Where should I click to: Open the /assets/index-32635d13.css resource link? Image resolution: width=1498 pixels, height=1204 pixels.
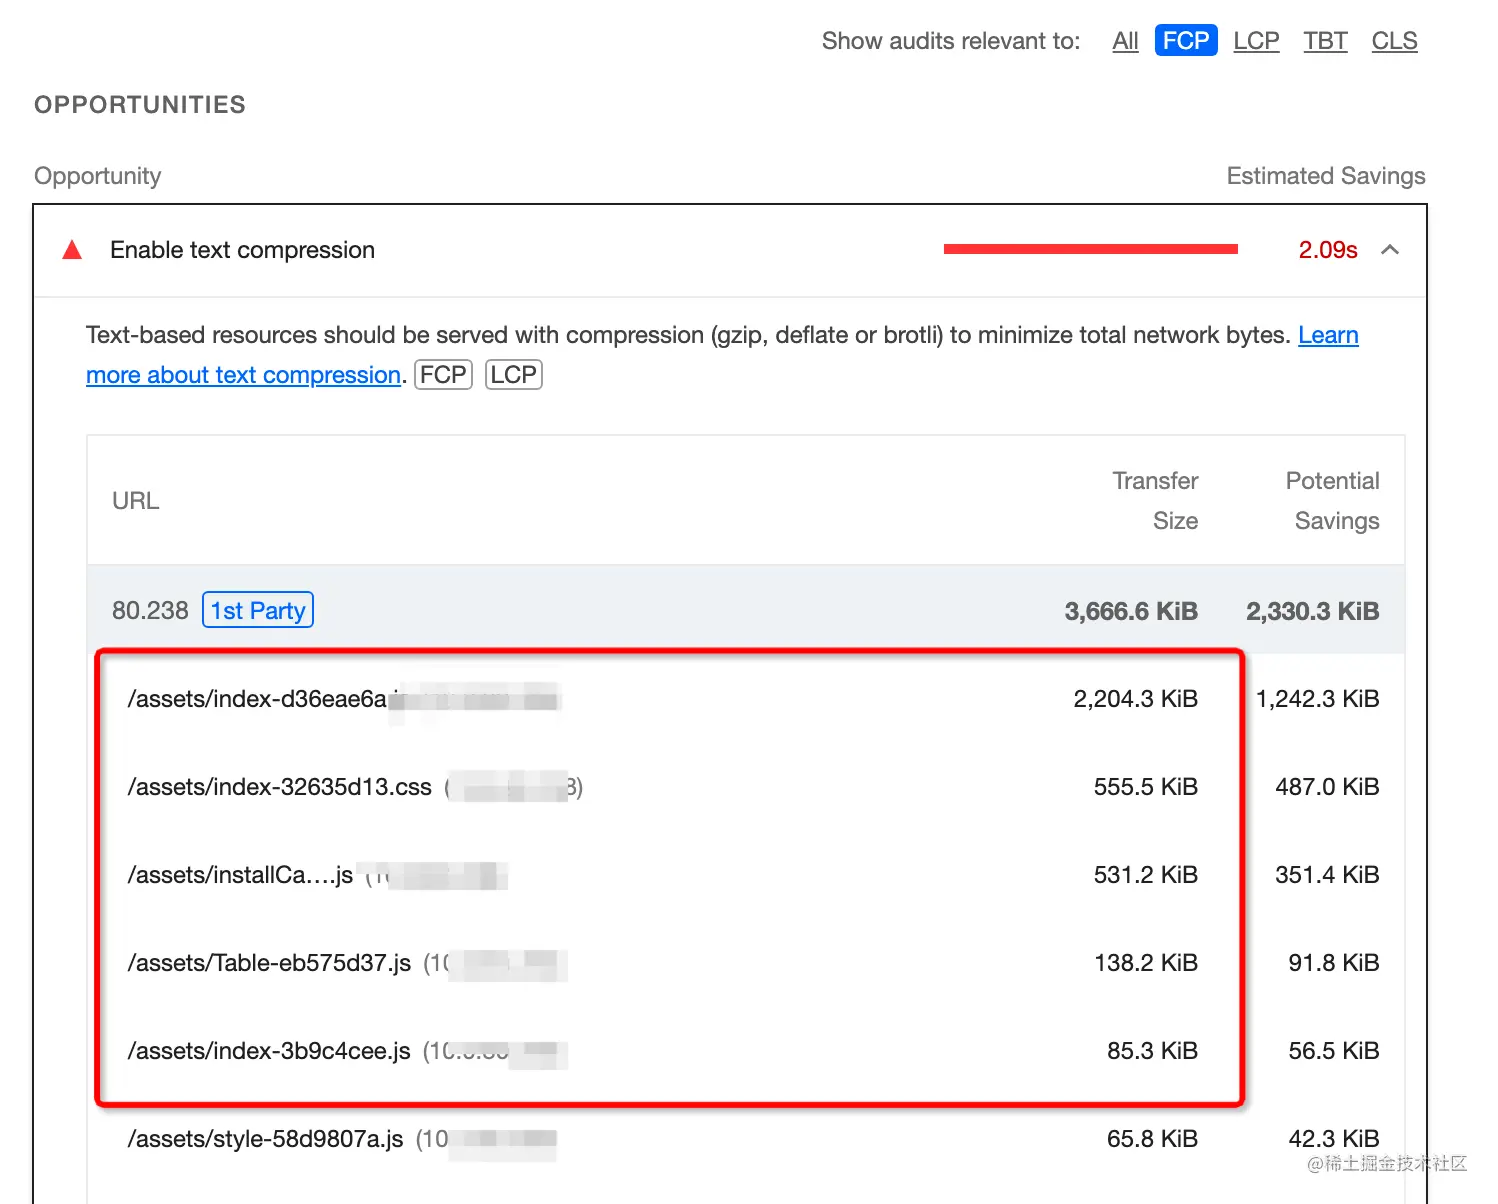pos(280,787)
